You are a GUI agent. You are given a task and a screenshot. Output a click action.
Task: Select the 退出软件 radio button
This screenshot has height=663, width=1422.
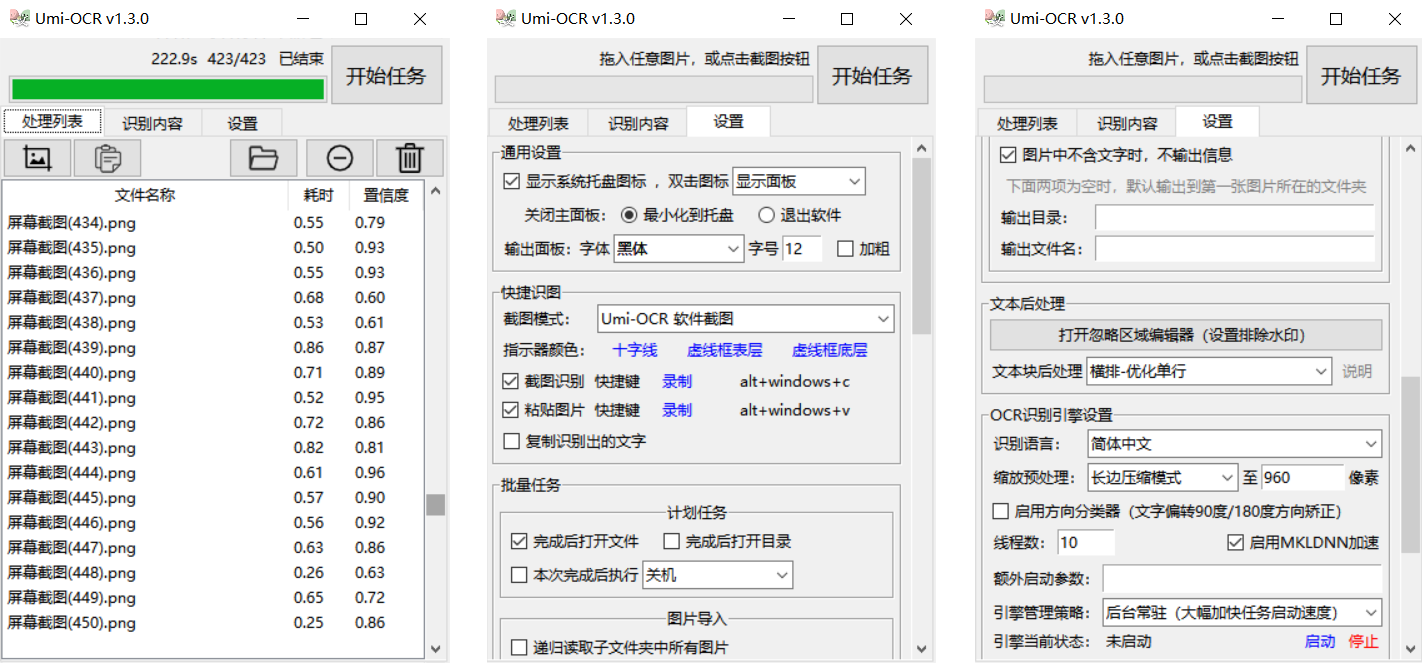tap(764, 214)
